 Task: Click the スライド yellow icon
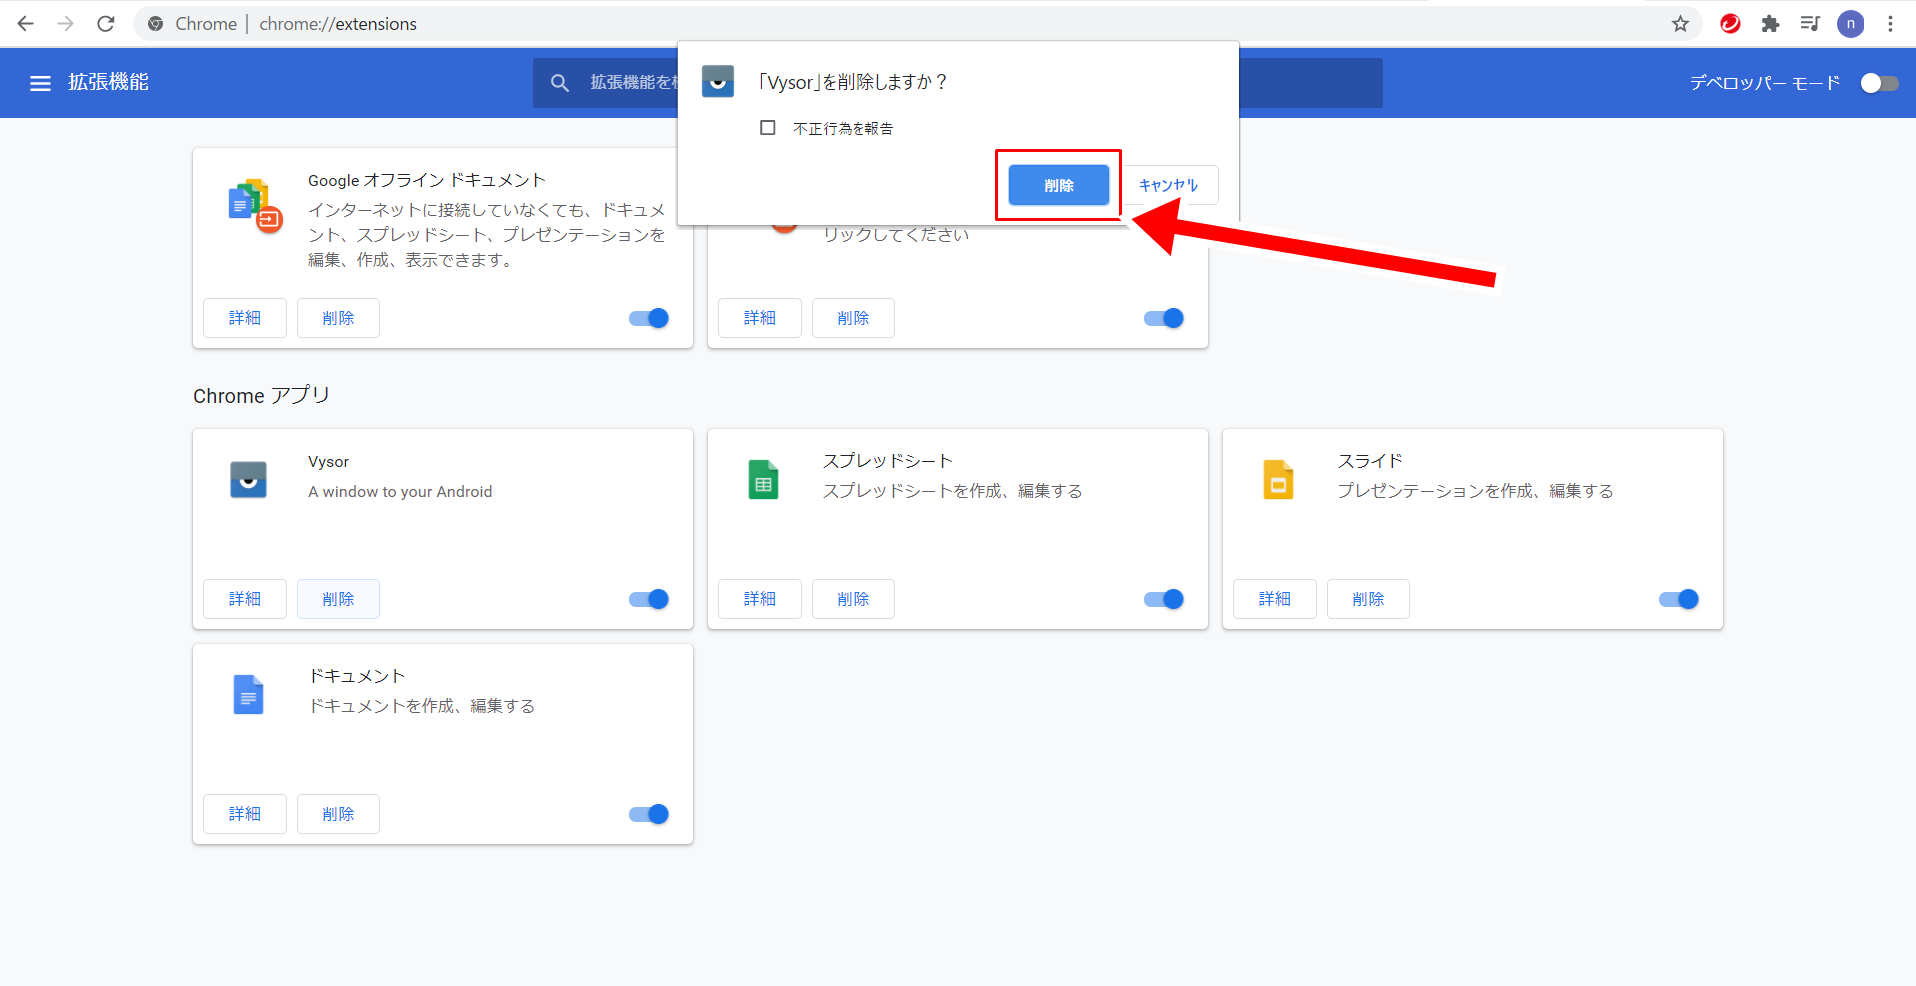click(1278, 480)
